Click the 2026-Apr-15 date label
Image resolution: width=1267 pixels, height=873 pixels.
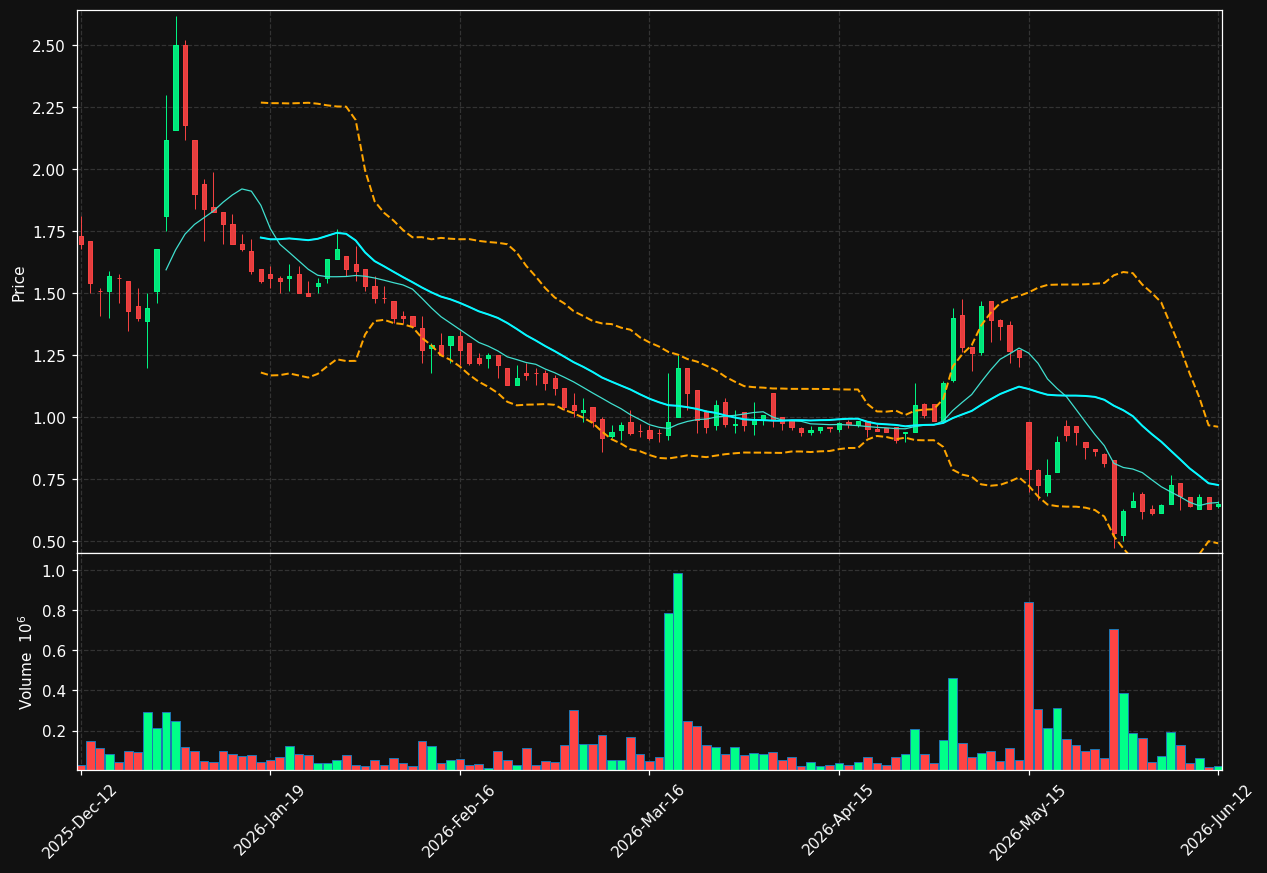point(838,820)
